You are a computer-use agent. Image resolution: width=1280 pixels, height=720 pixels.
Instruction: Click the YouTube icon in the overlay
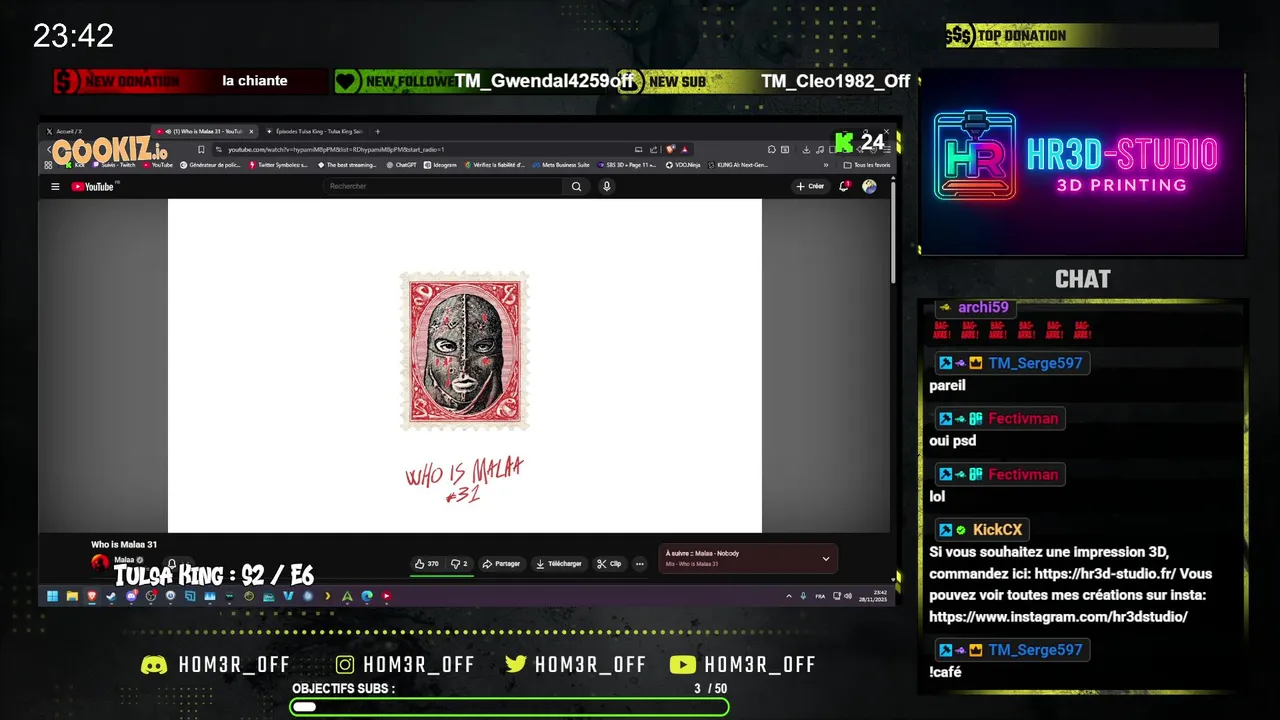(683, 665)
